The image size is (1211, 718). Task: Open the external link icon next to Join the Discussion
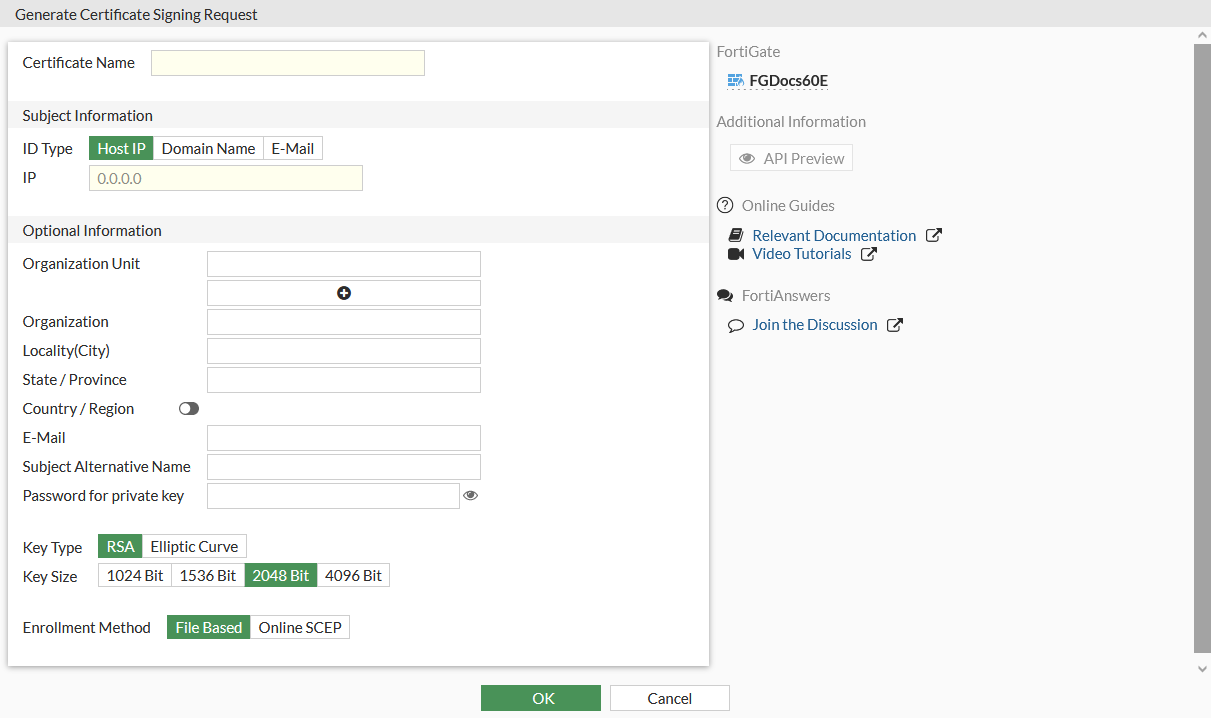(x=898, y=324)
